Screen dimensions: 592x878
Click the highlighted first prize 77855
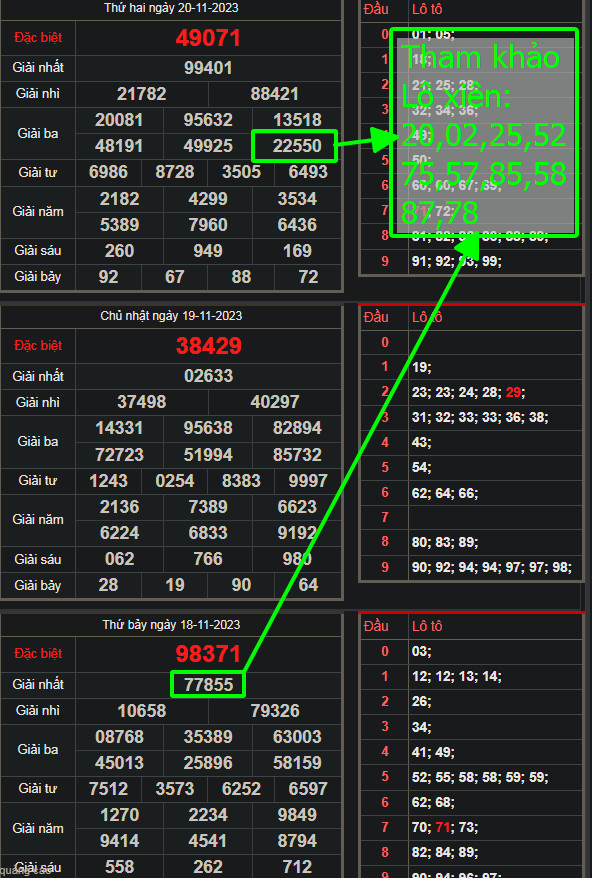(208, 684)
